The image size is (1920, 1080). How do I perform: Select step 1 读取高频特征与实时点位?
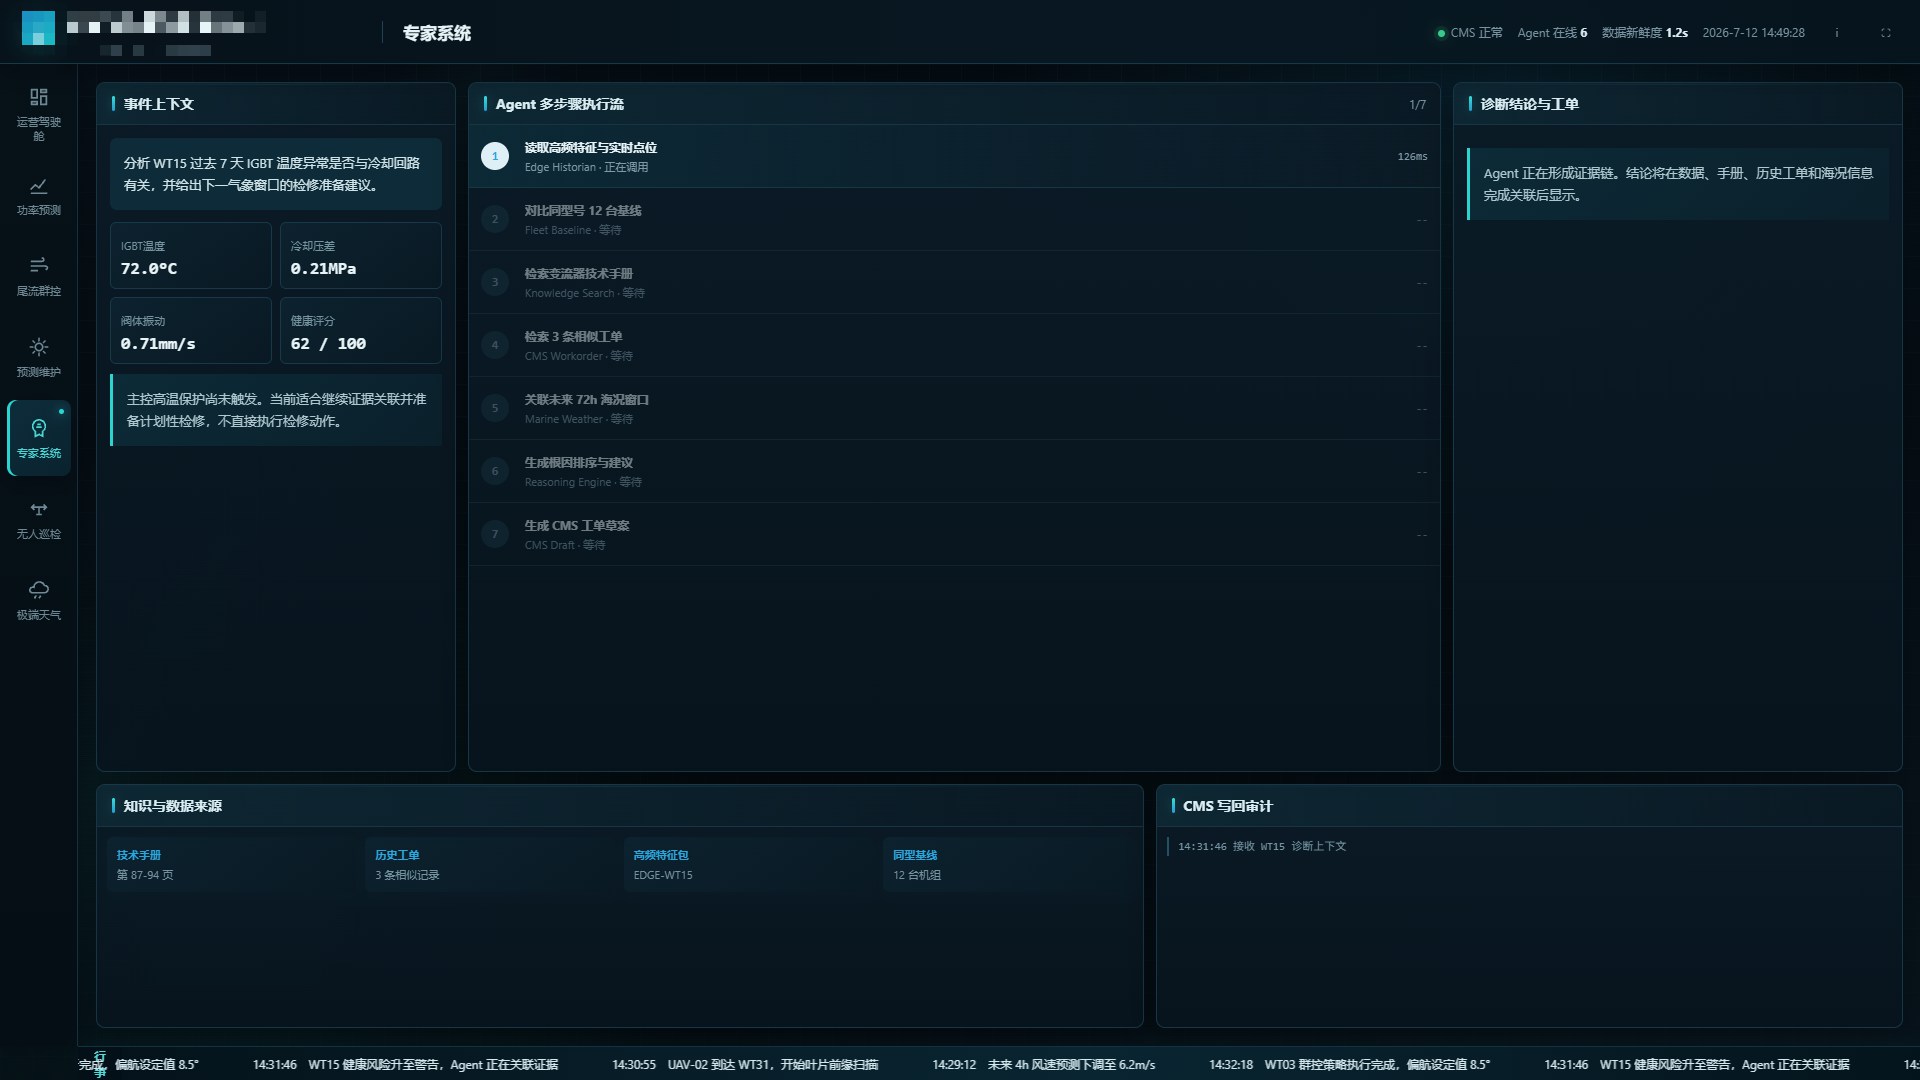(954, 156)
